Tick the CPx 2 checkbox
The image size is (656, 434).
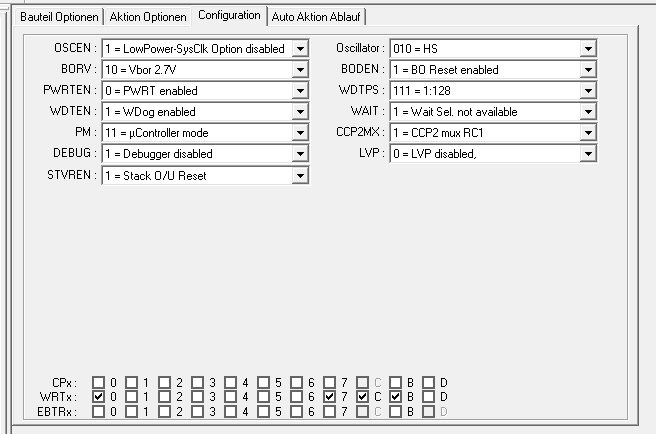tap(164, 382)
